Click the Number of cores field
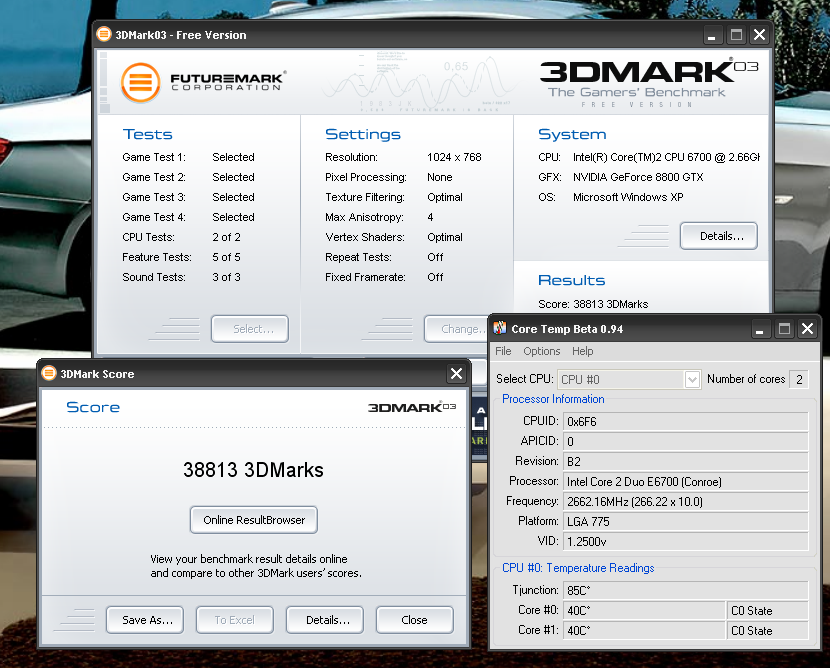The height and width of the screenshot is (668, 830). pos(799,379)
